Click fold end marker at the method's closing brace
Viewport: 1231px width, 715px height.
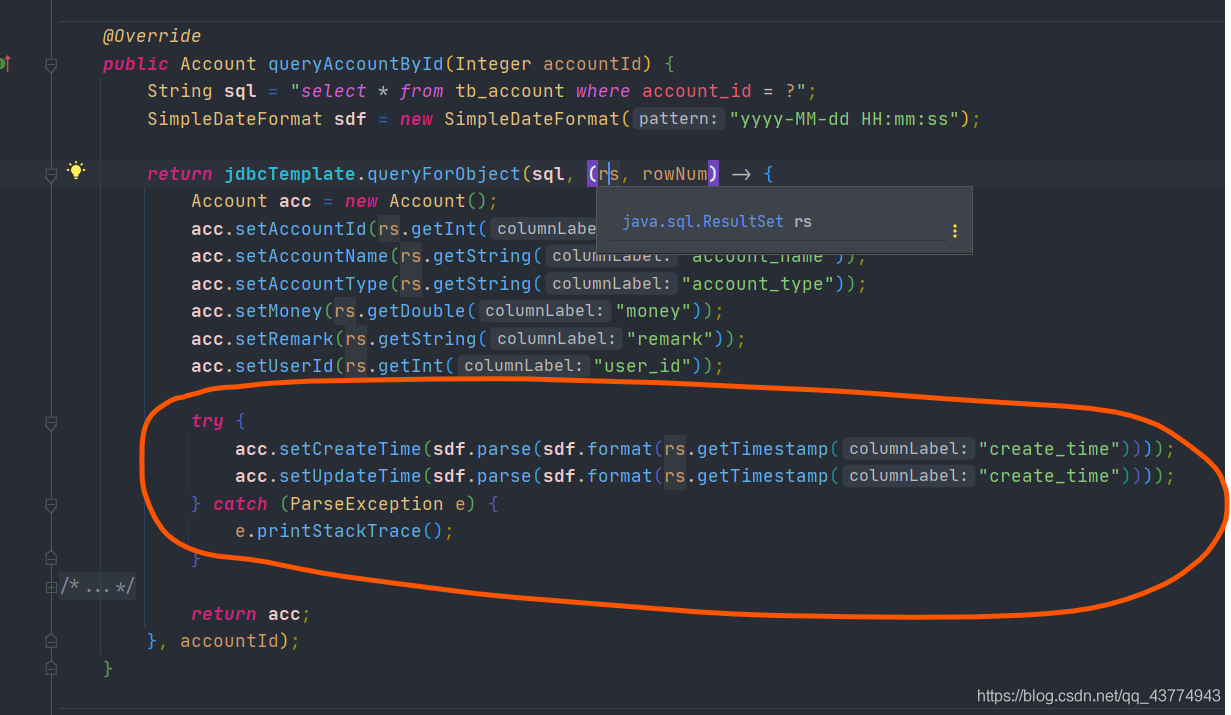[x=51, y=667]
